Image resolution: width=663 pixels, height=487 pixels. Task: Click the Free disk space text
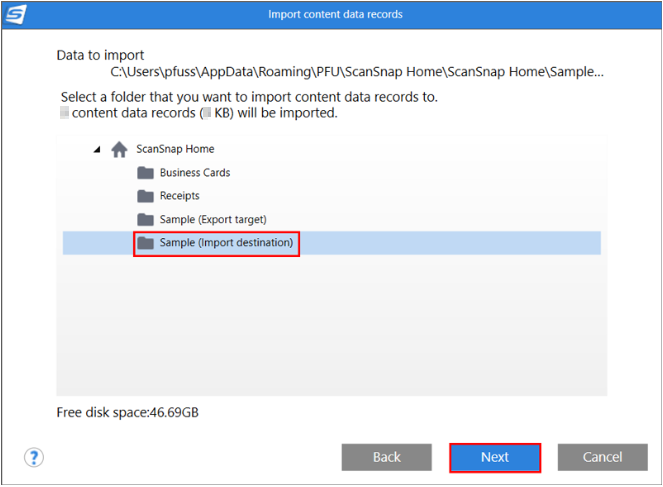click(128, 412)
